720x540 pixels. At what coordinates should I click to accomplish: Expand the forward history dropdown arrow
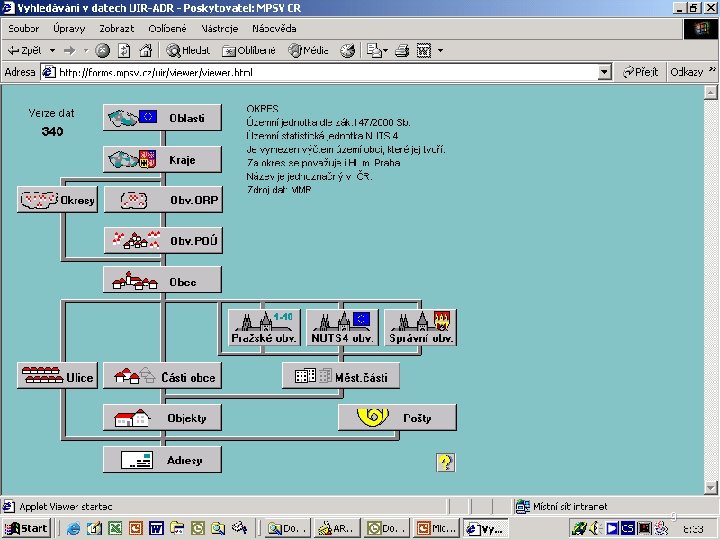click(x=86, y=51)
